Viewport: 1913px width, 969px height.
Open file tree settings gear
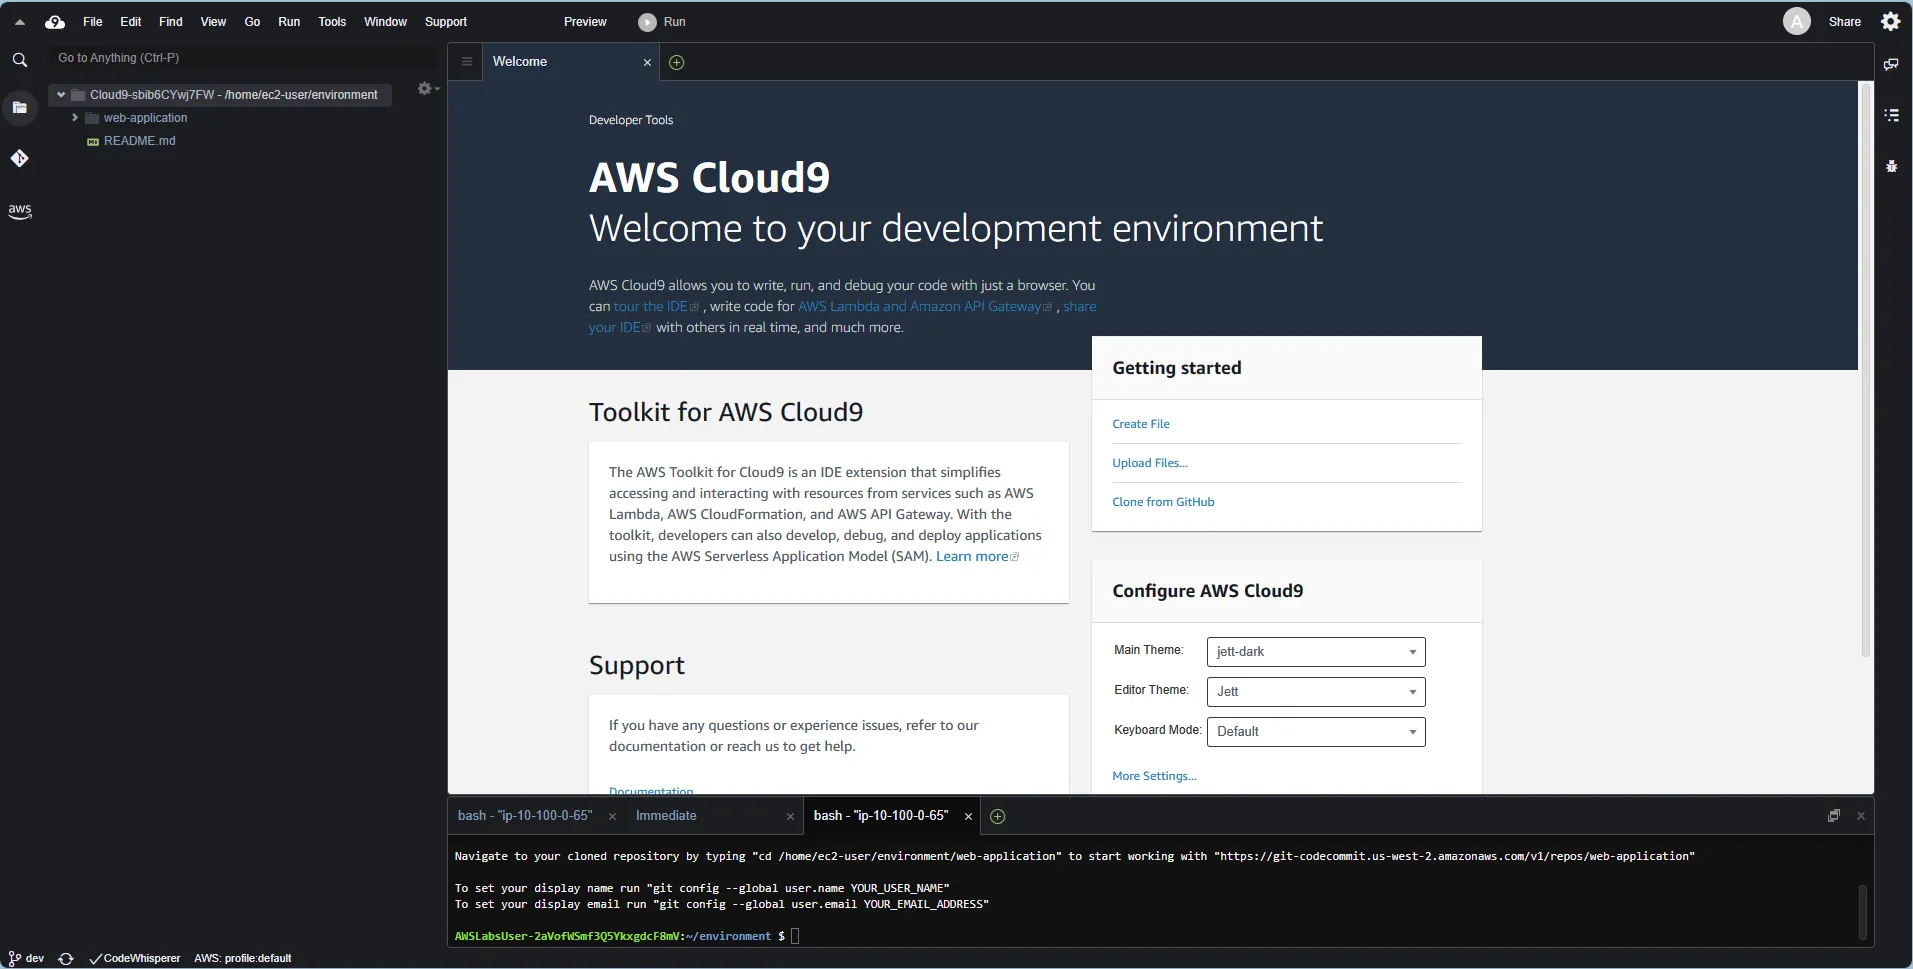[x=427, y=89]
